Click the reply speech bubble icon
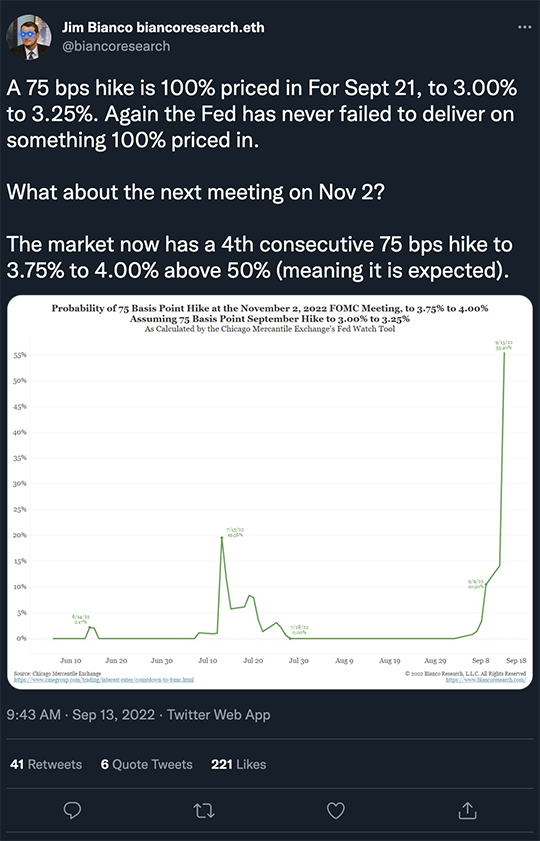The height and width of the screenshot is (841, 540). [x=72, y=810]
